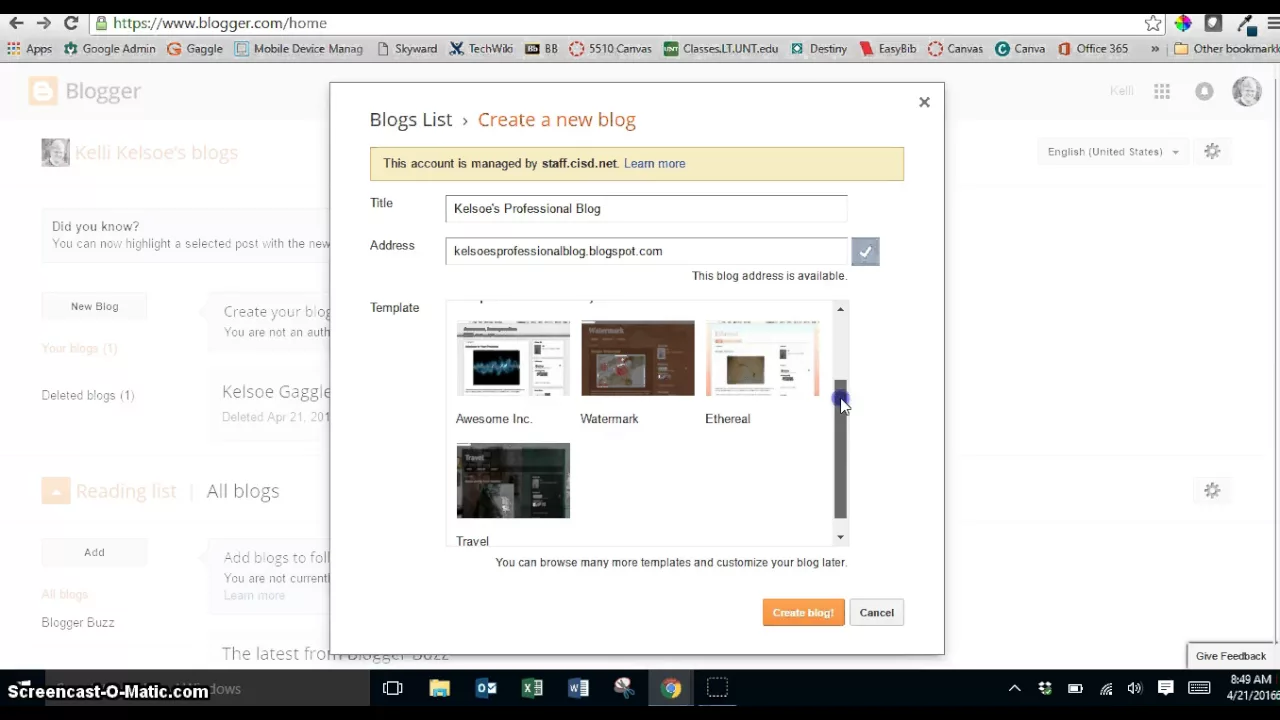Open Blogger Buzz in reading list

(x=78, y=622)
